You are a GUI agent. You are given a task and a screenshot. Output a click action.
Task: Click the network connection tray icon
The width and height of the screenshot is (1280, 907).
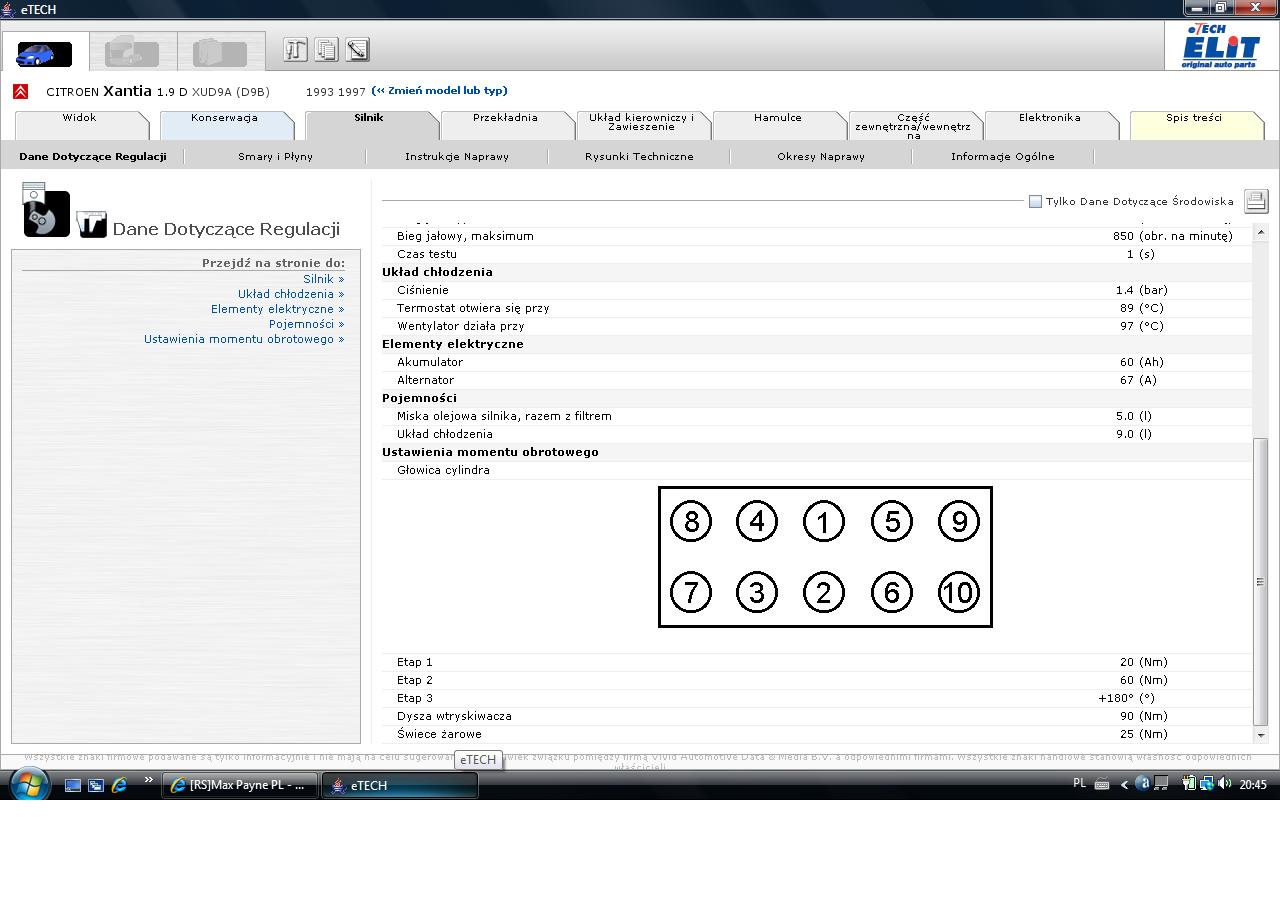[1207, 784]
